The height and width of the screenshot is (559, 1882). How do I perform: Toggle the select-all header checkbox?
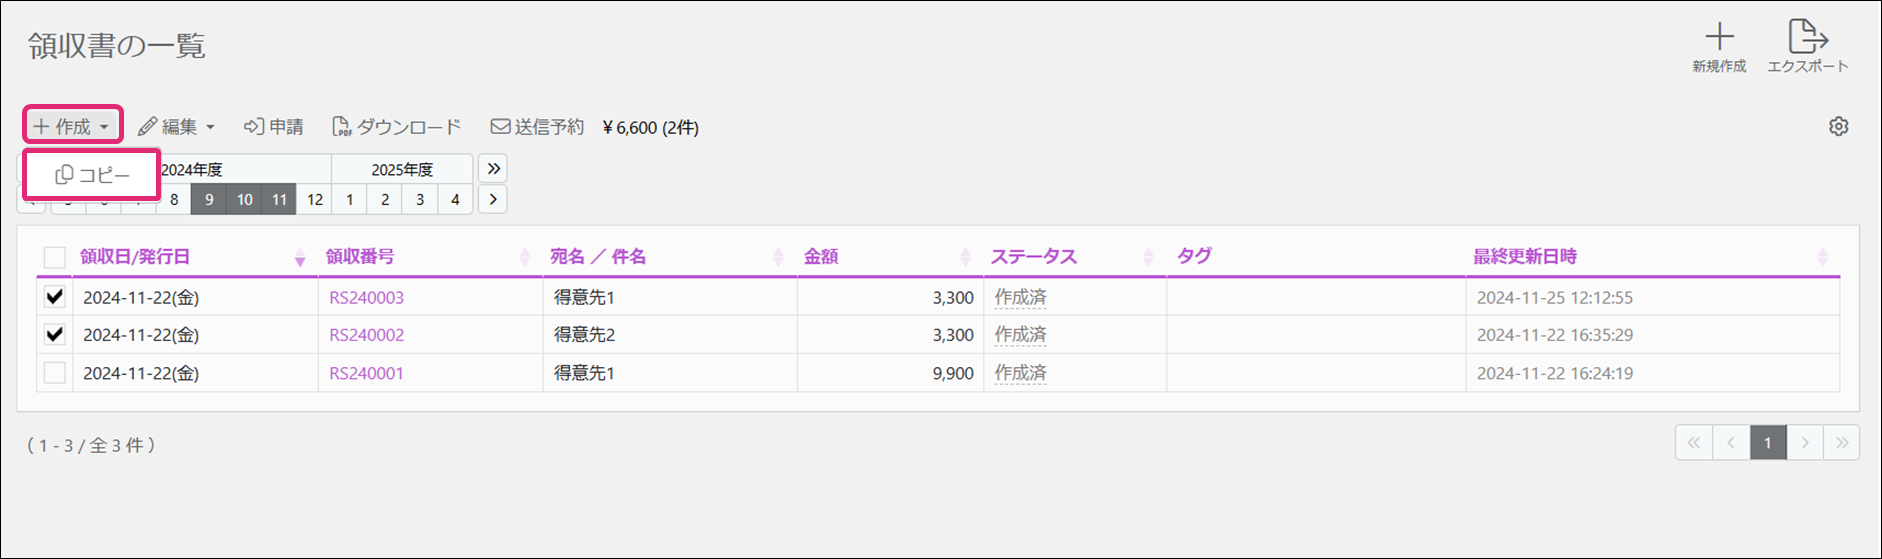(x=55, y=257)
